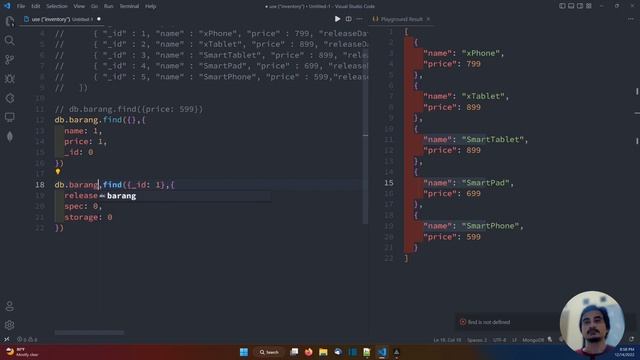Click "SmartPhone" value in Playground Result
The width and height of the screenshot is (640, 360).
coord(490,226)
